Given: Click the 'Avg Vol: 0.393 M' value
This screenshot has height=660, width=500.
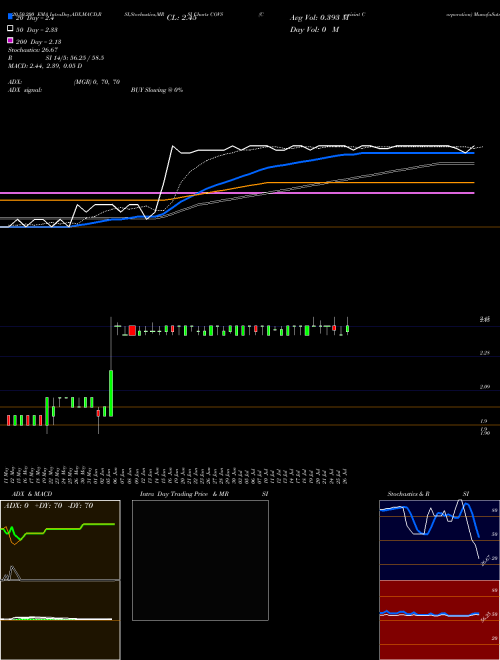Looking at the screenshot, I should (319, 18).
